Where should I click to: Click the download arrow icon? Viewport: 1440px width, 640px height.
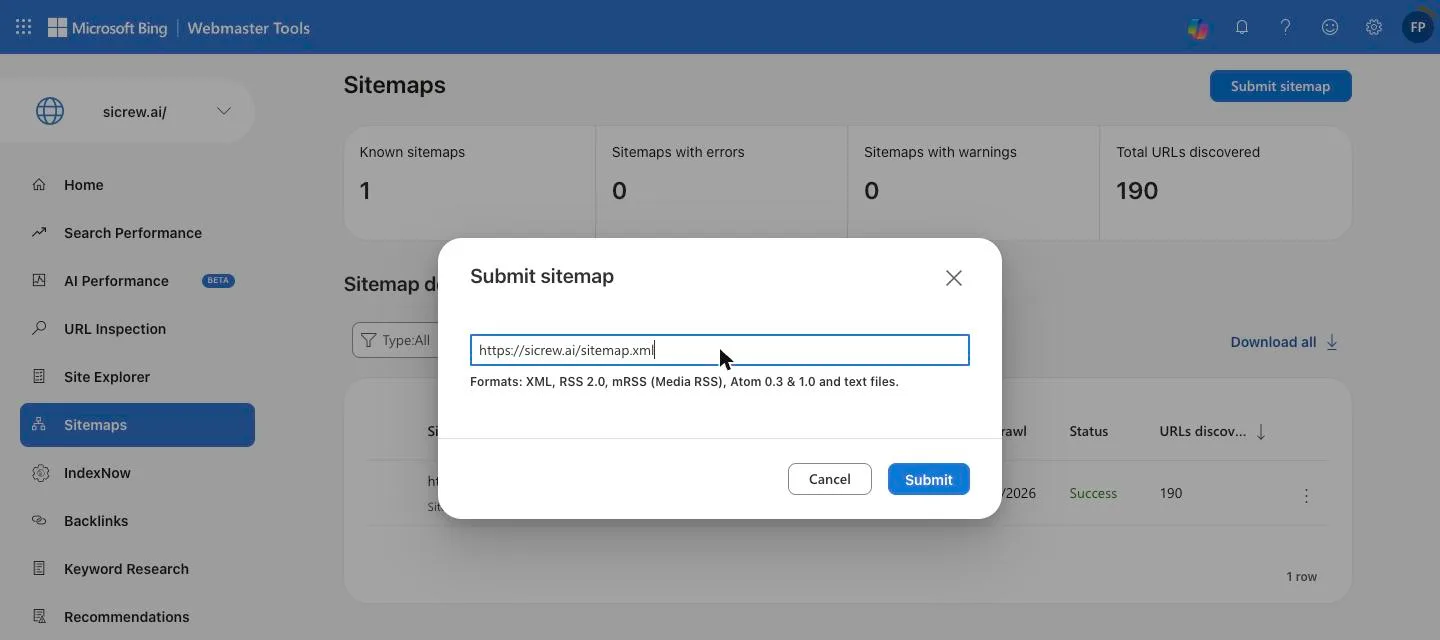pyautogui.click(x=1332, y=342)
